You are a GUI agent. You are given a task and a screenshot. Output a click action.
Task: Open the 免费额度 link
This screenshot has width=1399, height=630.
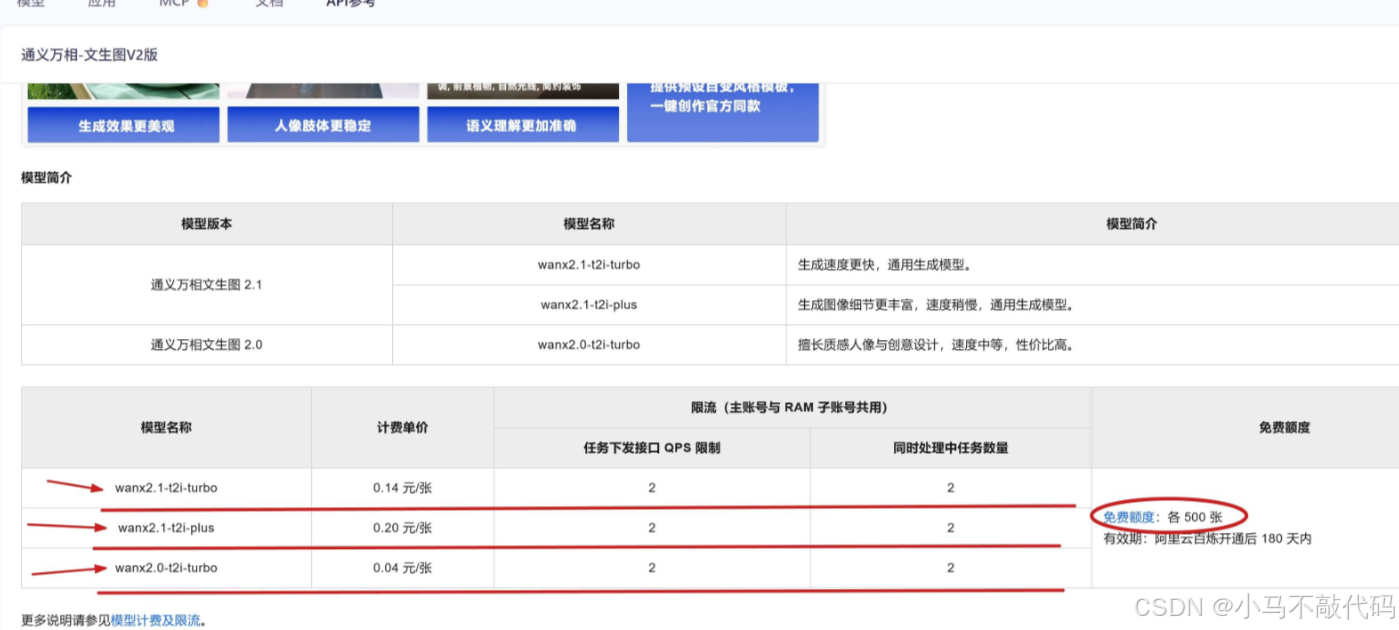(x=1129, y=516)
